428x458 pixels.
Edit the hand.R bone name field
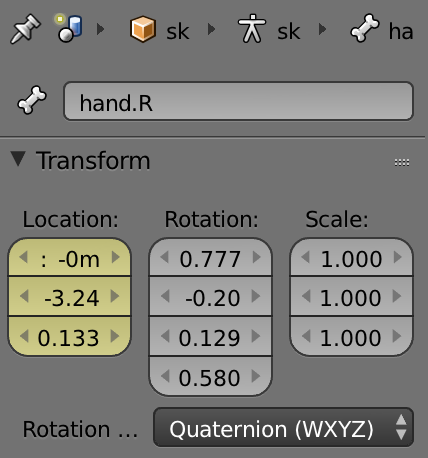point(238,101)
